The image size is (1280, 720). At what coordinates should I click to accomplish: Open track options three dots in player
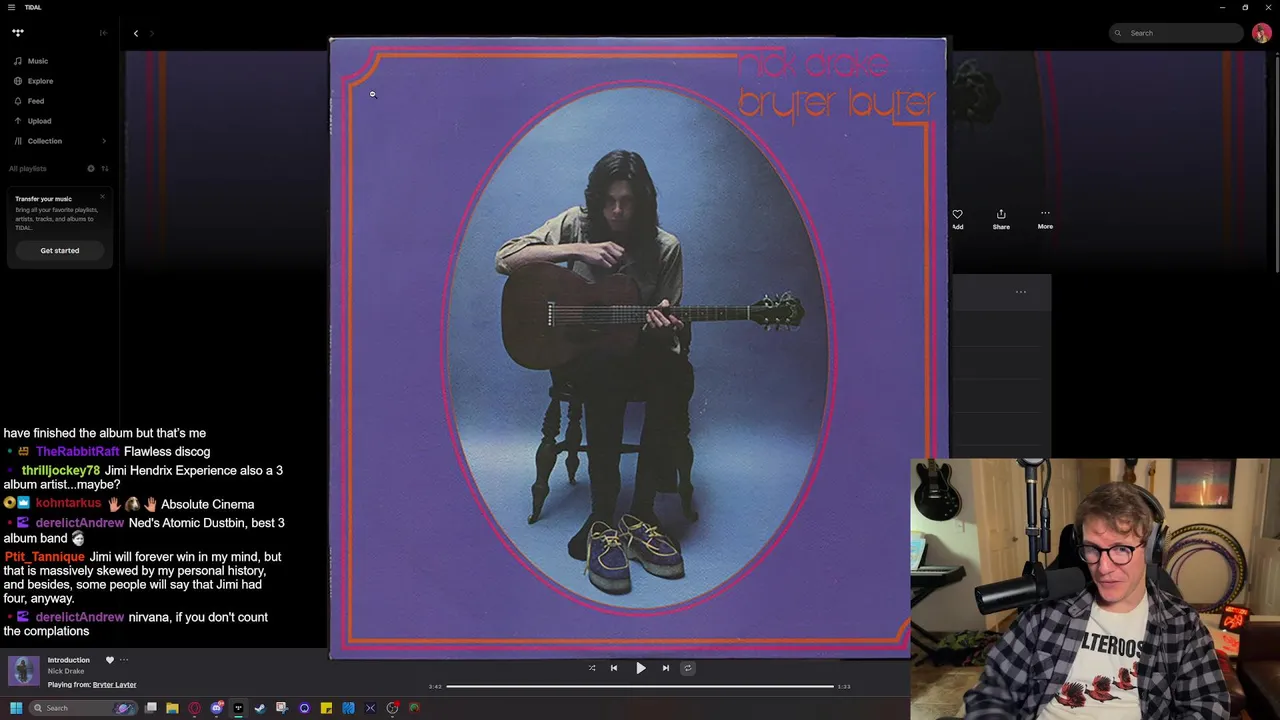point(124,660)
